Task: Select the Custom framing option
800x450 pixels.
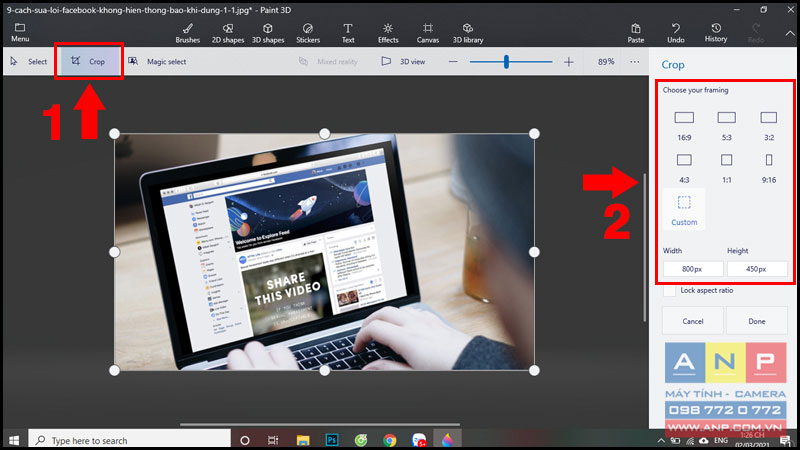Action: coord(684,209)
